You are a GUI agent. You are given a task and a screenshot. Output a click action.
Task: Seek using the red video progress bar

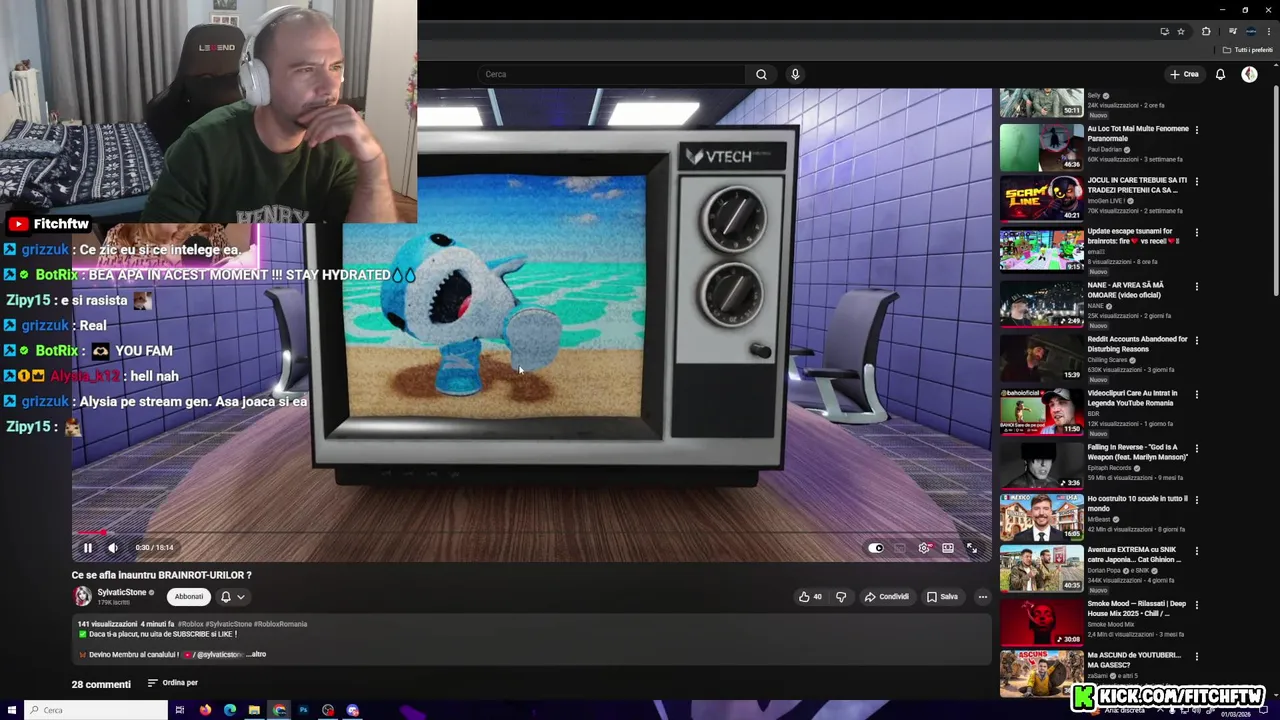tap(532, 533)
